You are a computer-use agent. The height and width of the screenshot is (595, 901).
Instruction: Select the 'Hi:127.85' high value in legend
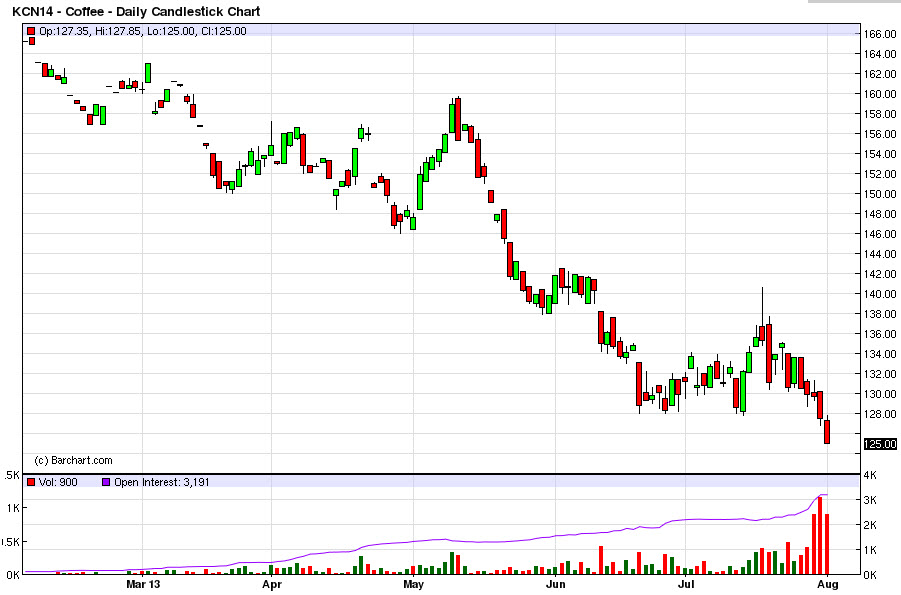118,31
